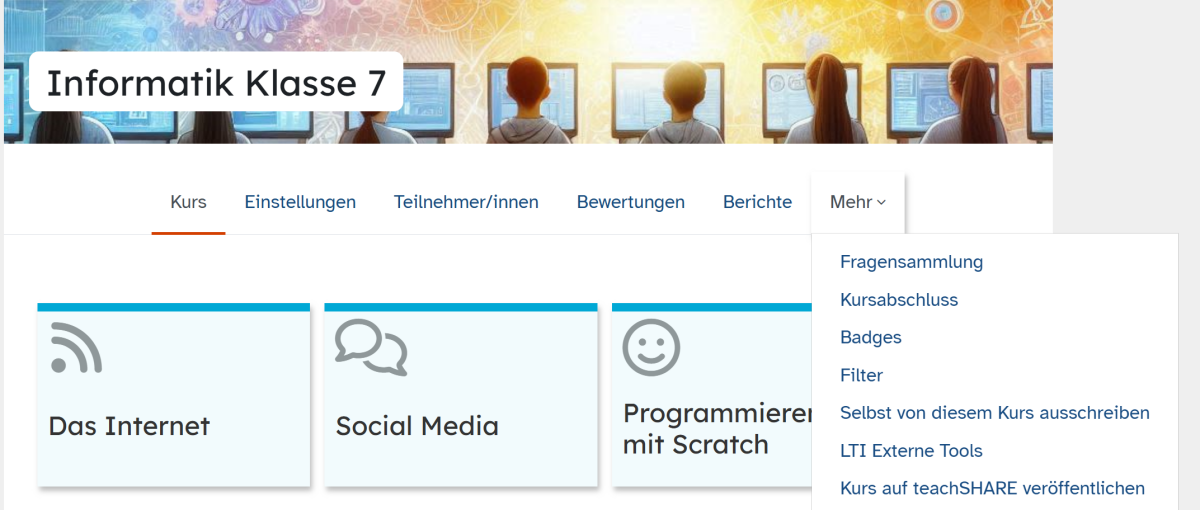This screenshot has width=1200, height=510.
Task: Open the Social Media section title
Action: coord(417,426)
